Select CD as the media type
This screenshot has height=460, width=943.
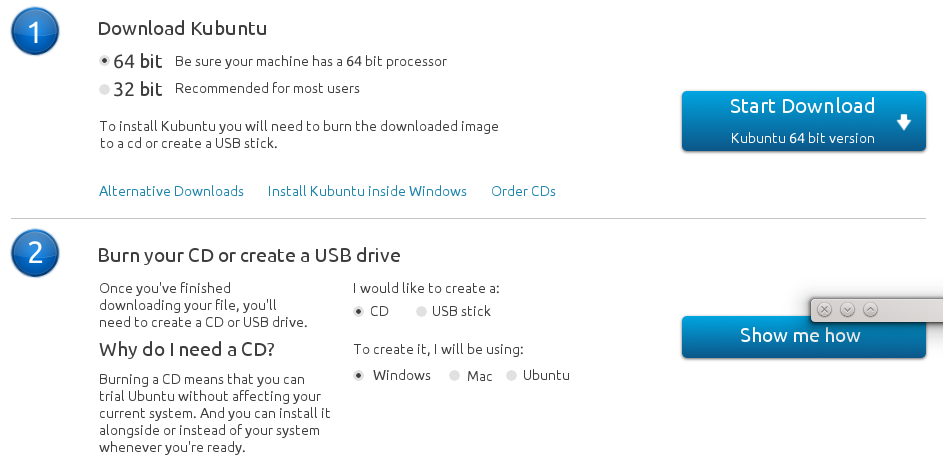click(x=359, y=311)
